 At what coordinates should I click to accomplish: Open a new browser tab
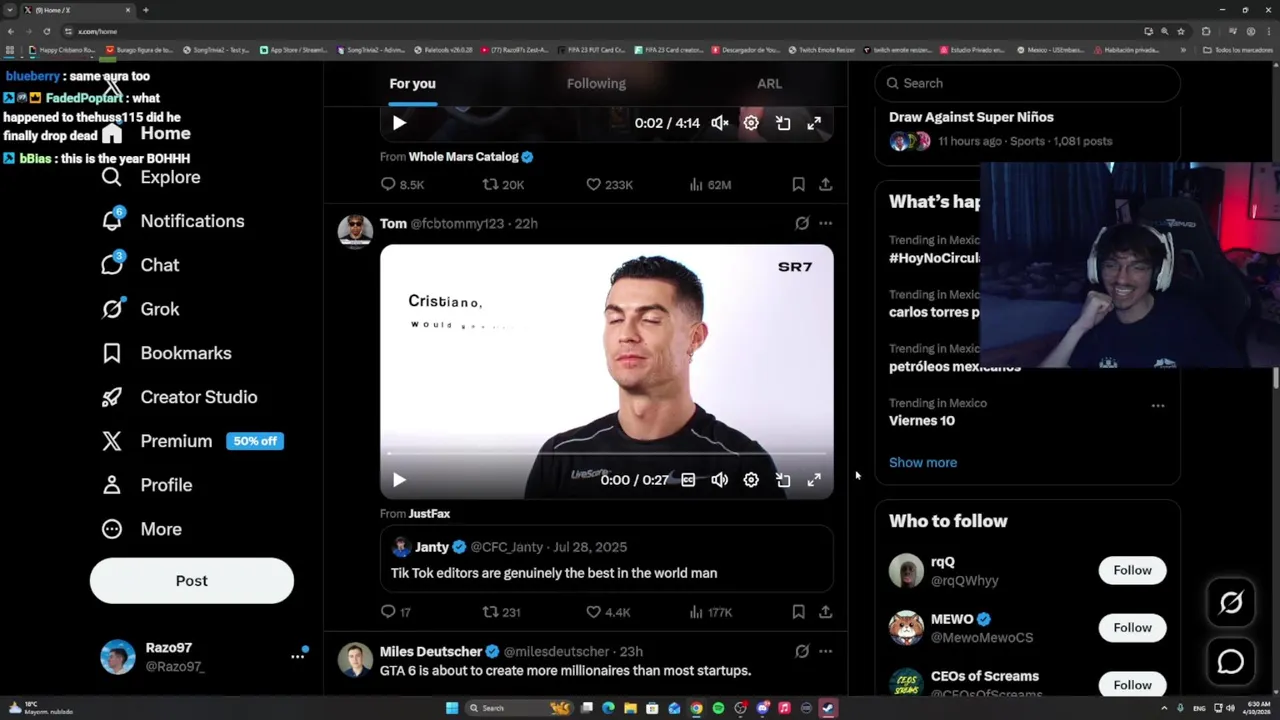[145, 10]
